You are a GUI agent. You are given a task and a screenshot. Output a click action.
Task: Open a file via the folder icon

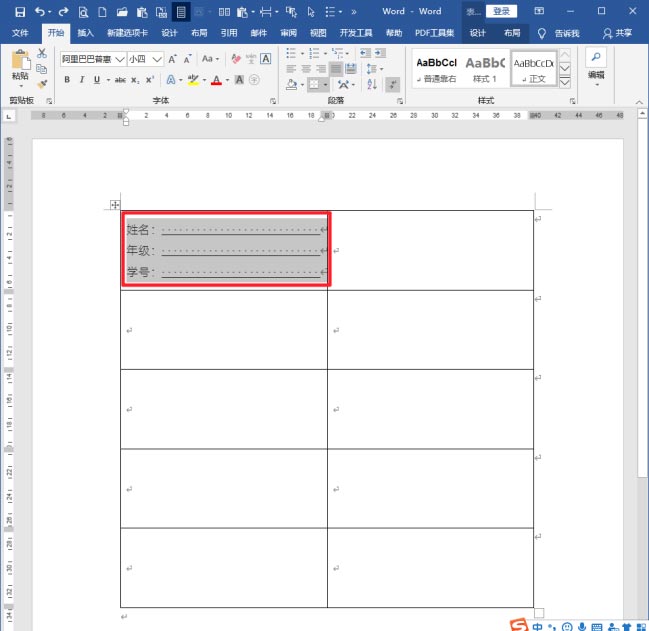tap(122, 12)
